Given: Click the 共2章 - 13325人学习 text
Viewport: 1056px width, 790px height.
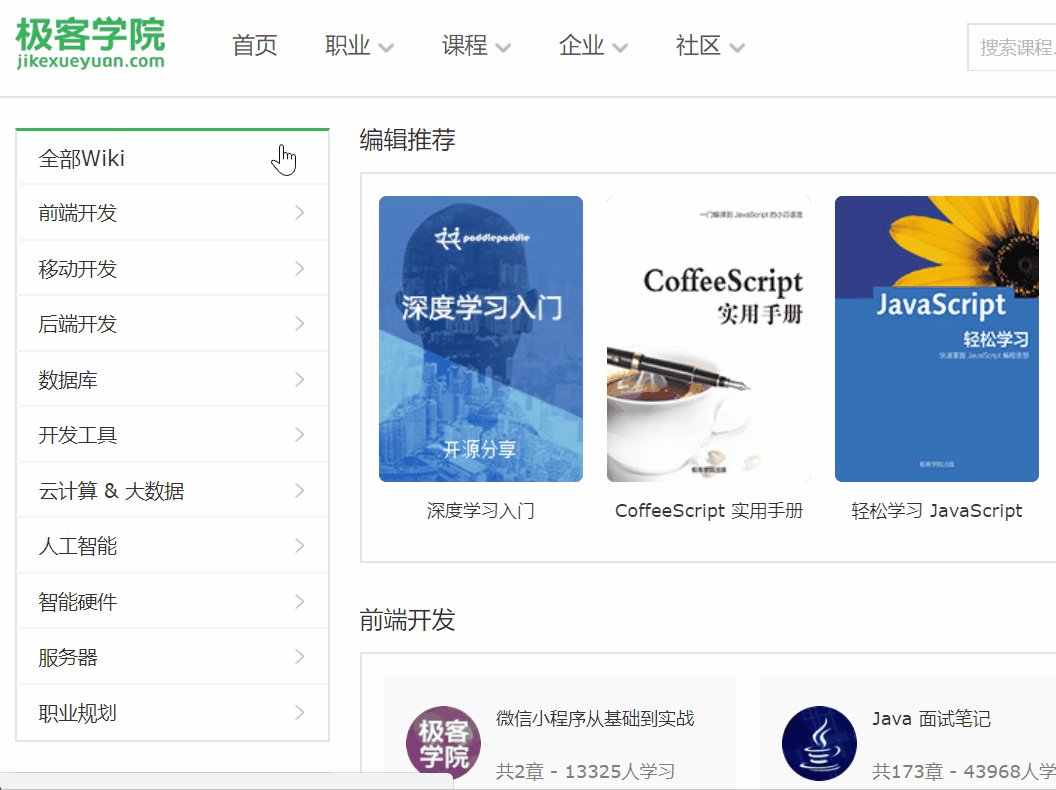Looking at the screenshot, I should pos(585,772).
